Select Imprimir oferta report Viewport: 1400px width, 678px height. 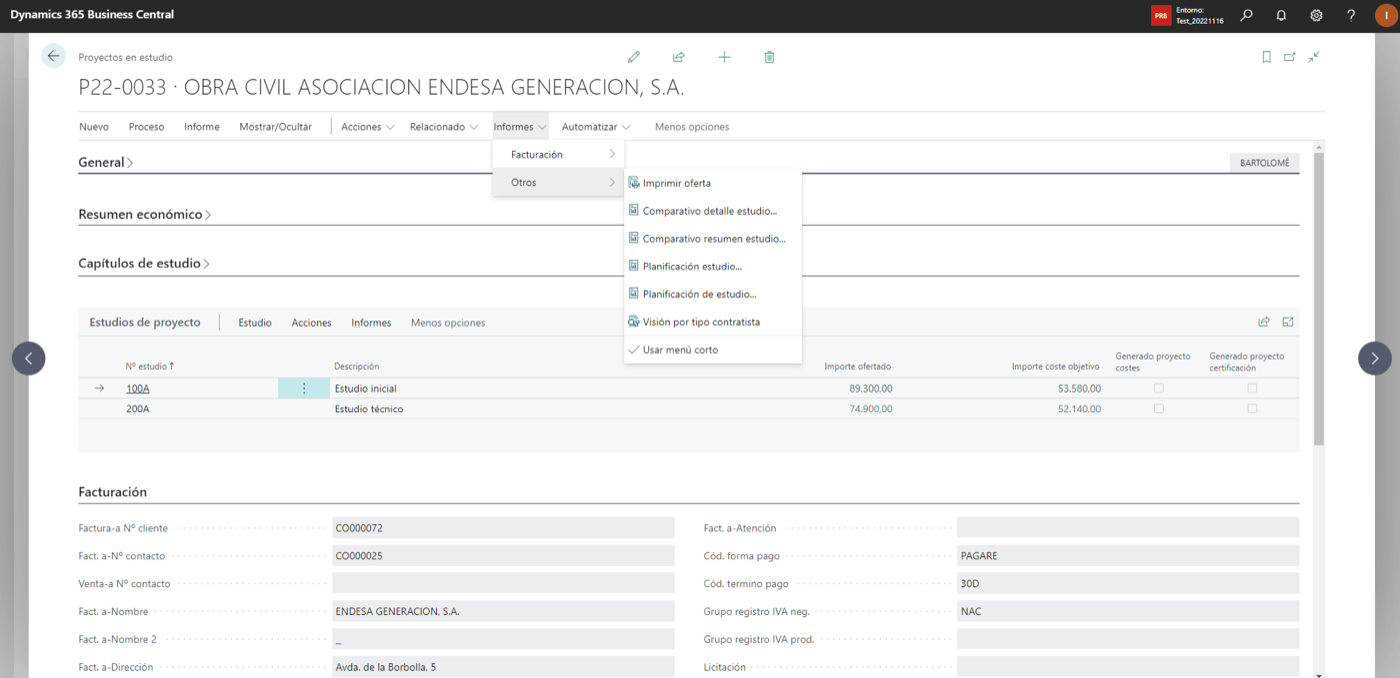point(712,183)
